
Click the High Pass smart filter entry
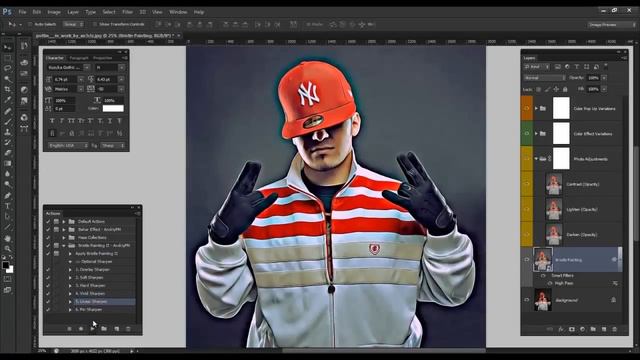564,283
